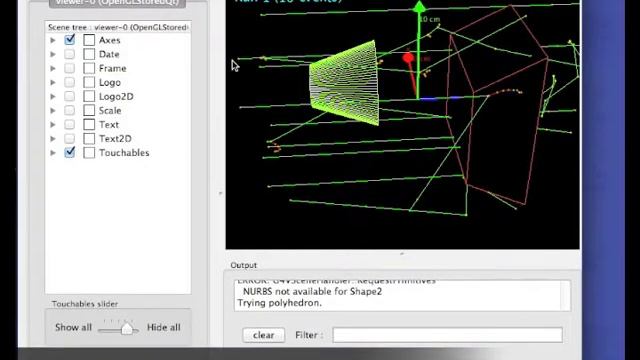Uncheck the Axes visibility checkbox
Image resolution: width=640 pixels, height=360 pixels.
[x=70, y=40]
